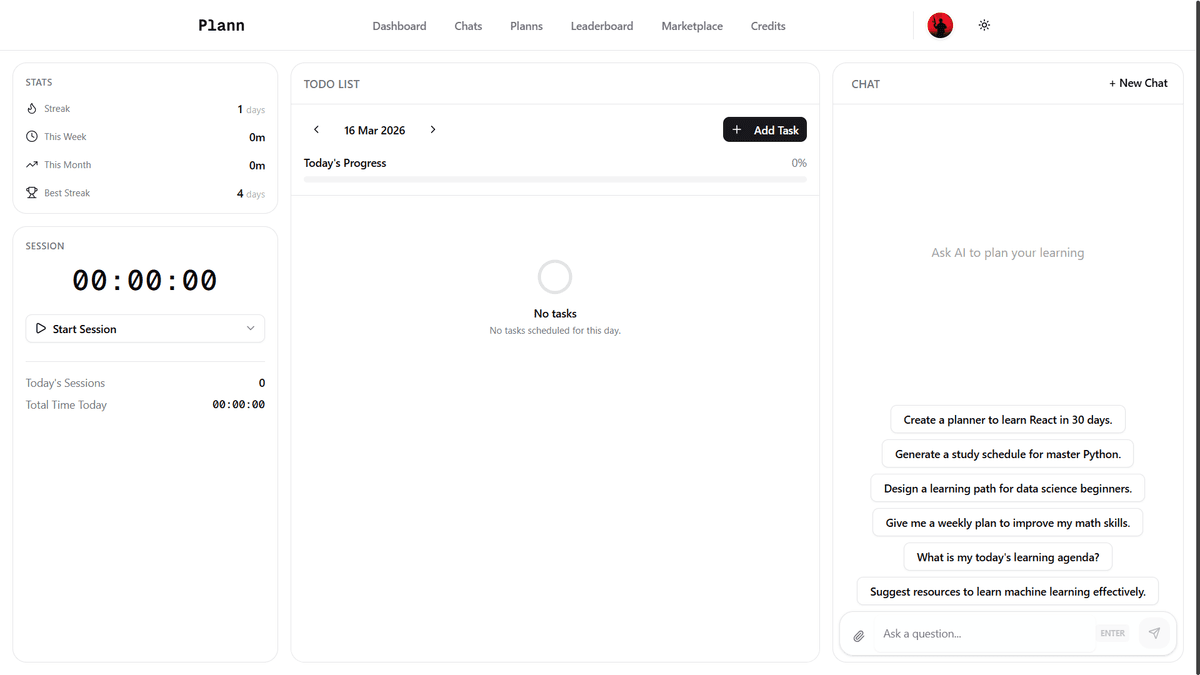Focus the Ask a question input field

coord(985,633)
